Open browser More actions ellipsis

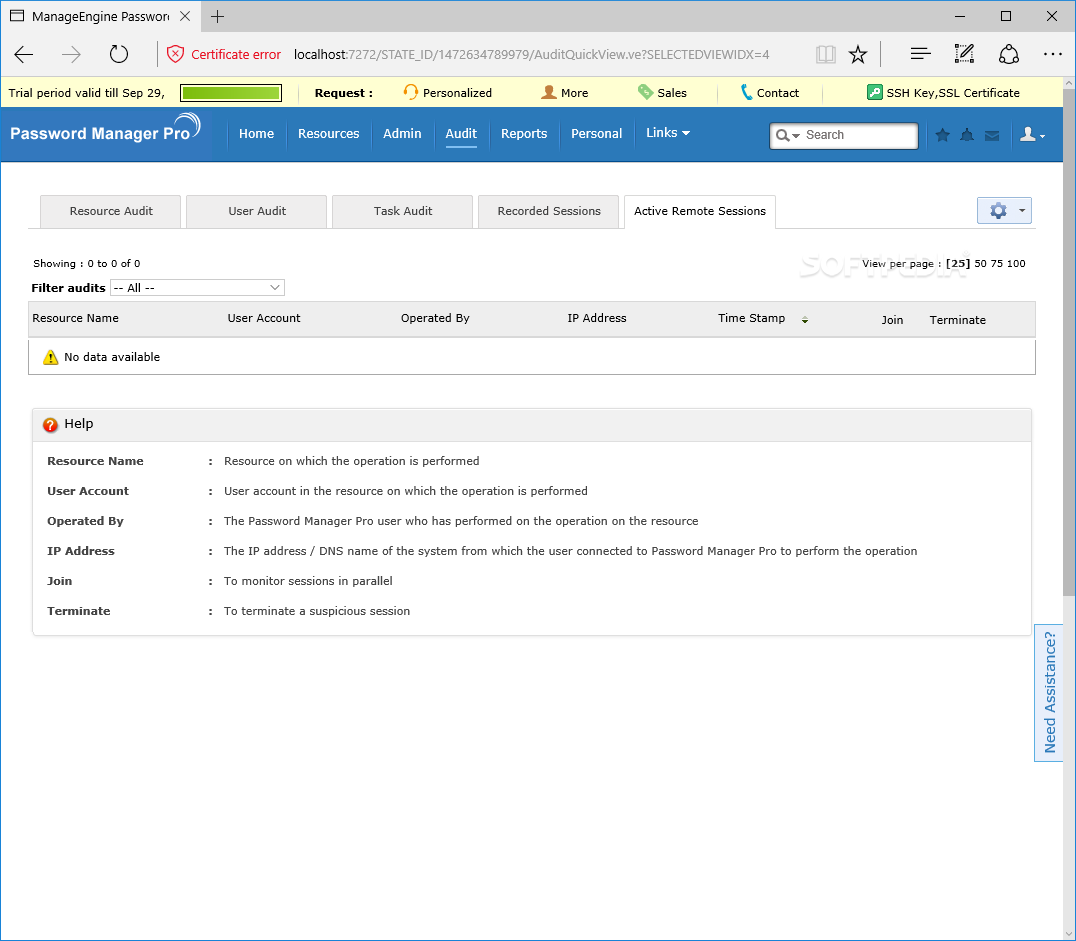(x=1052, y=54)
